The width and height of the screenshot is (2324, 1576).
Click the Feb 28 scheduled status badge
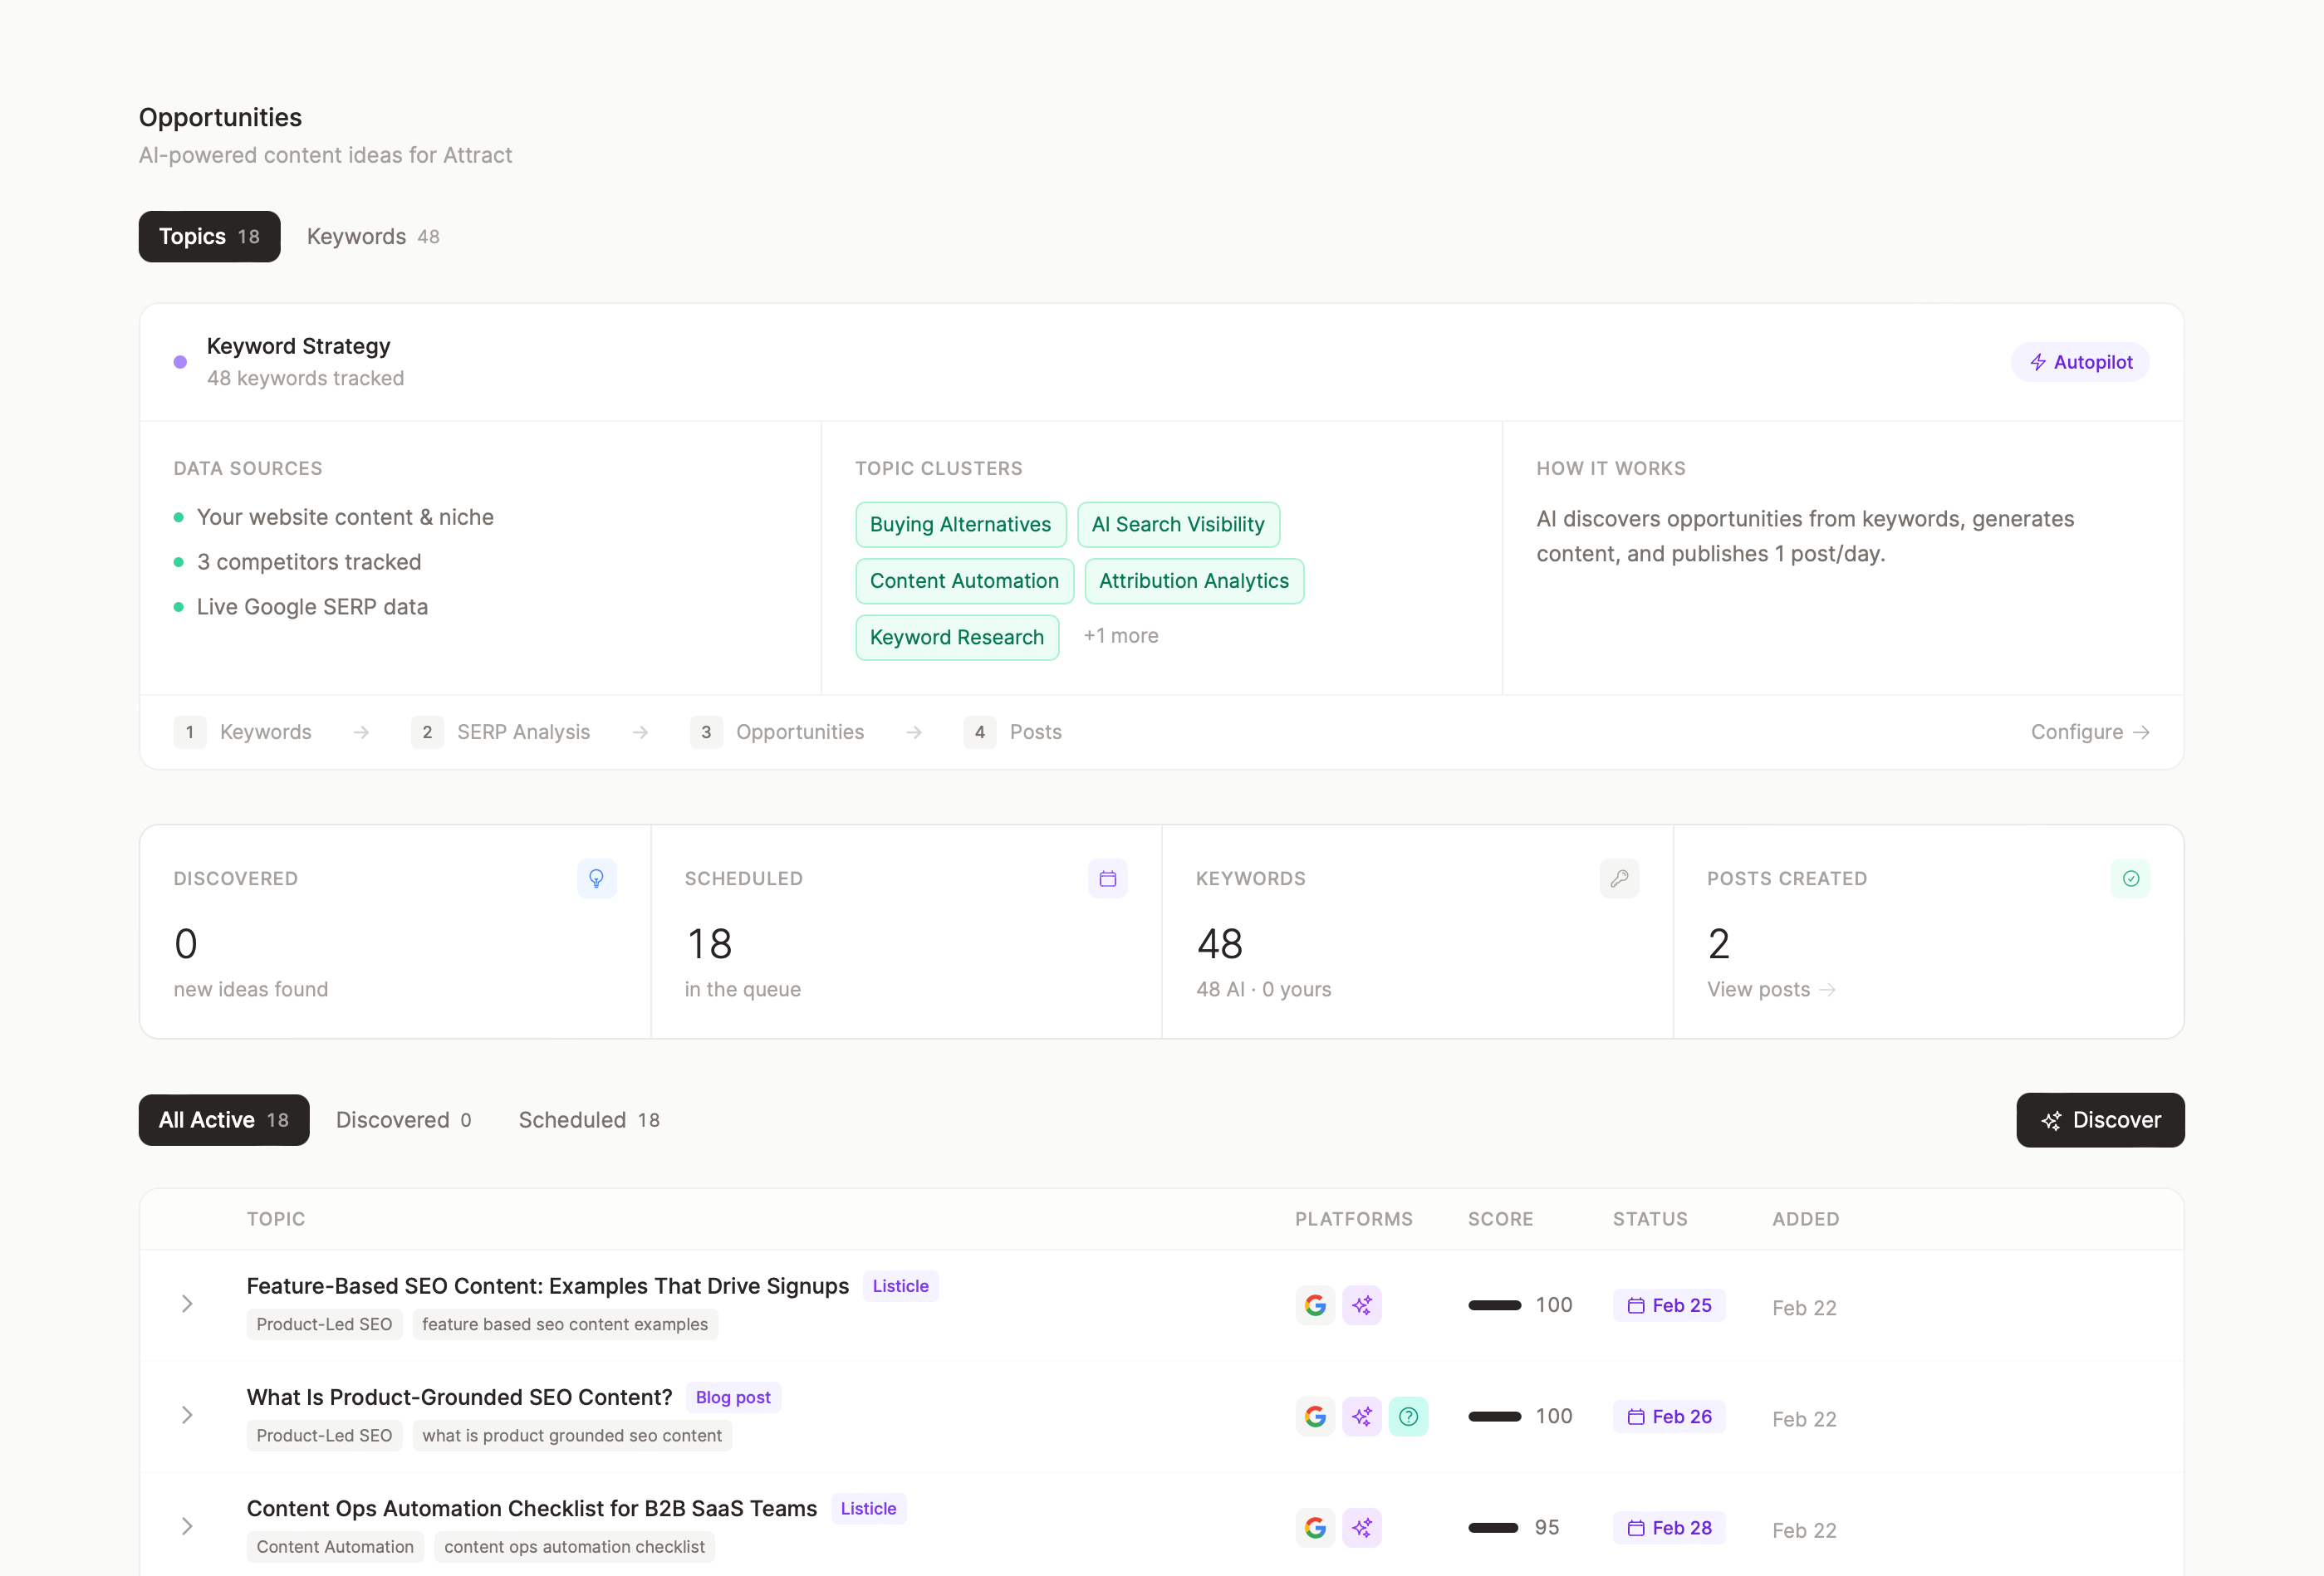pyautogui.click(x=1669, y=1527)
